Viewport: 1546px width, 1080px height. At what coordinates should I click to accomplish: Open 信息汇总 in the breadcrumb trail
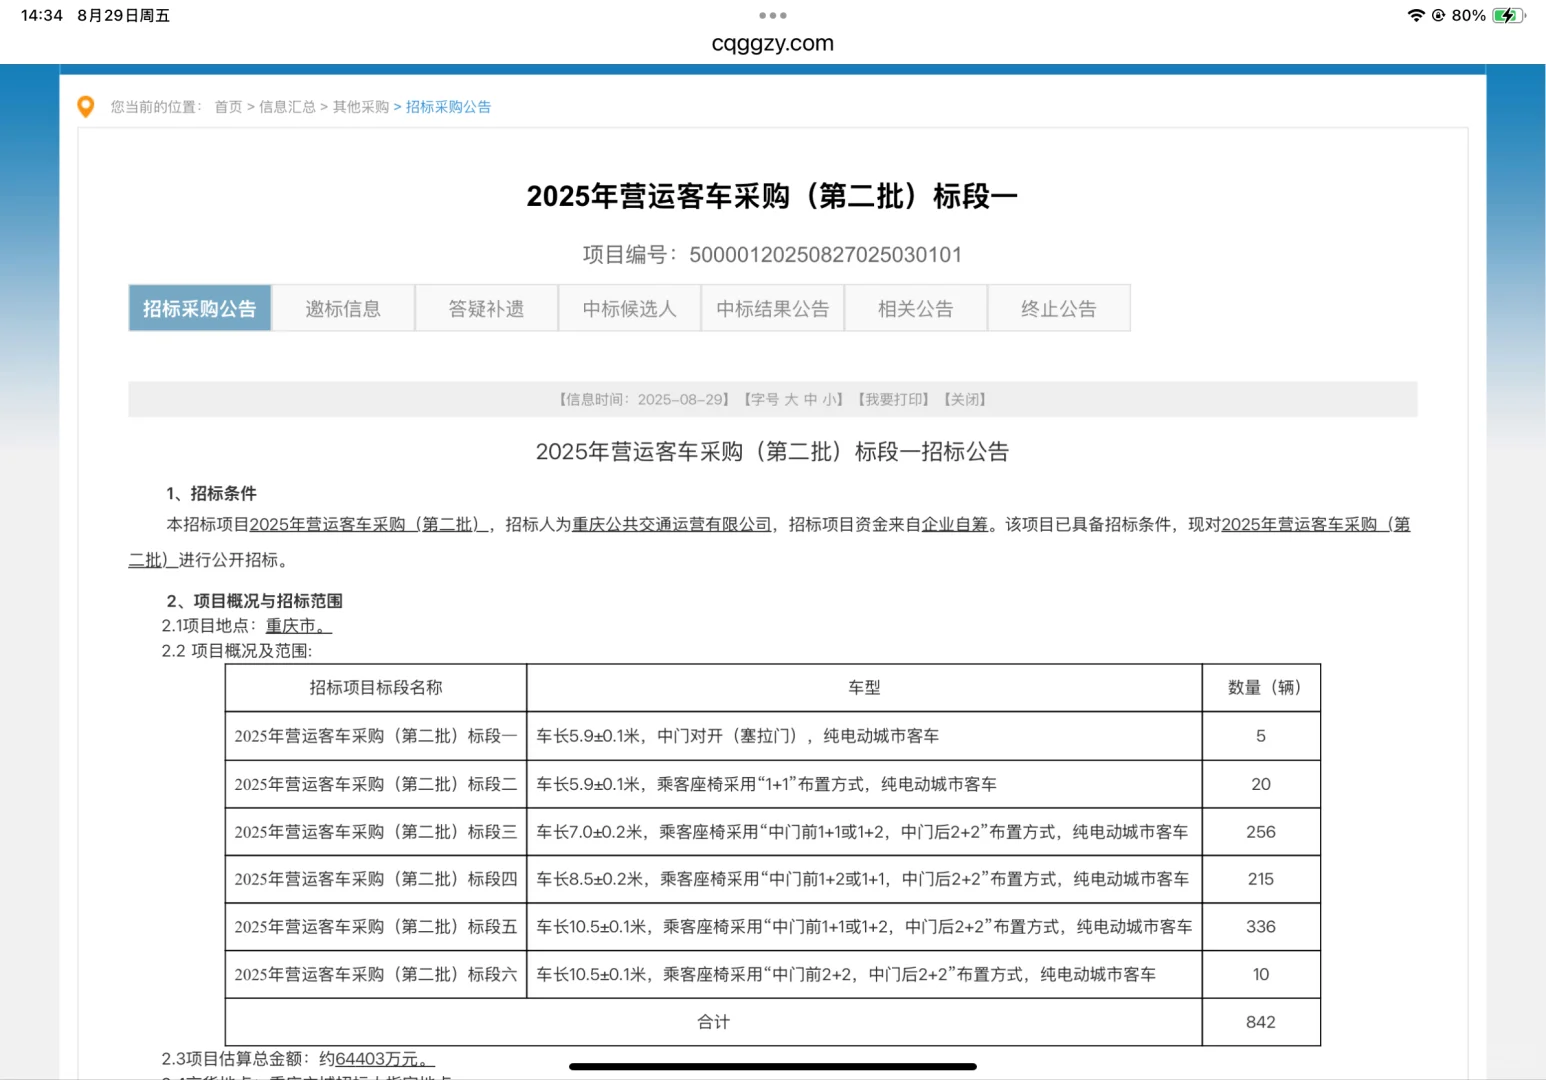tap(285, 106)
